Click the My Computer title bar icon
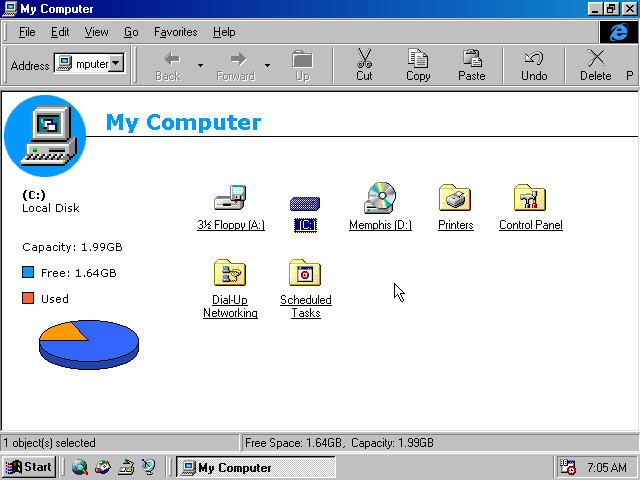 (x=9, y=9)
